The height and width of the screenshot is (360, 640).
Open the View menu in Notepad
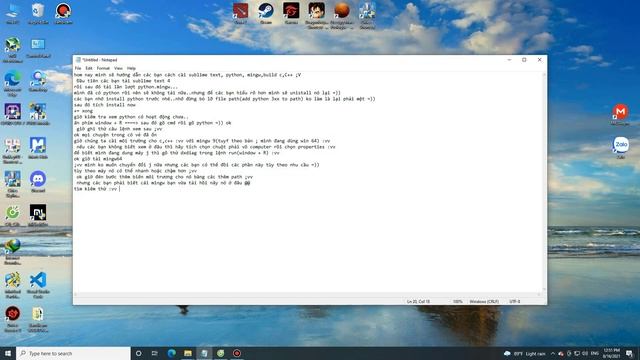tap(118, 68)
